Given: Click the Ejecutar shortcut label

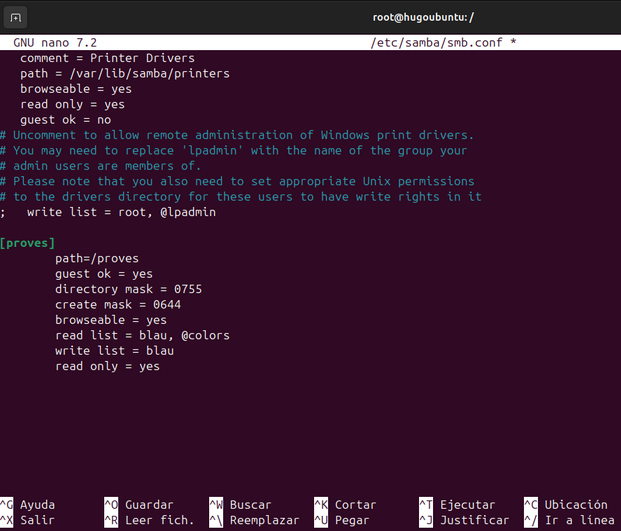Looking at the screenshot, I should point(467,505).
